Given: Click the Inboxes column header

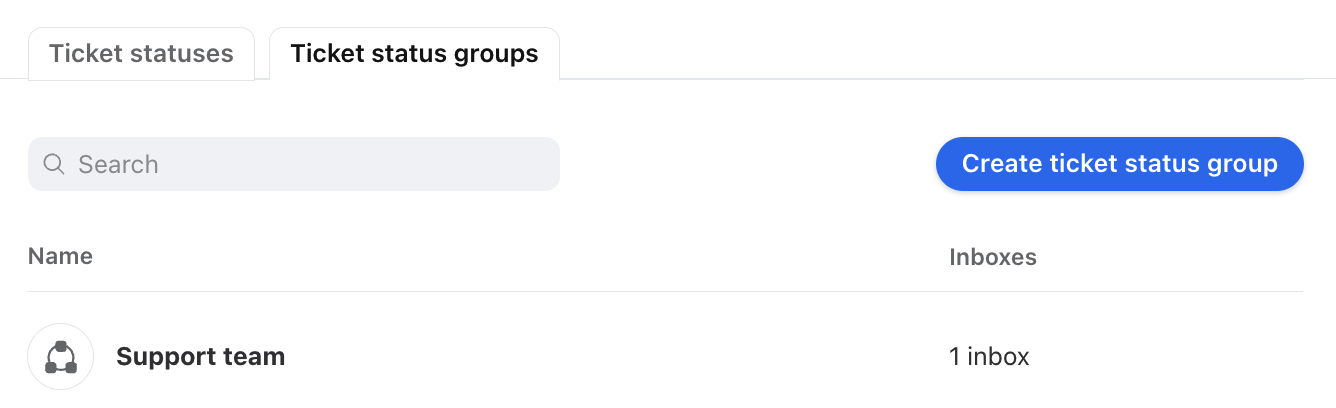Looking at the screenshot, I should tap(993, 257).
